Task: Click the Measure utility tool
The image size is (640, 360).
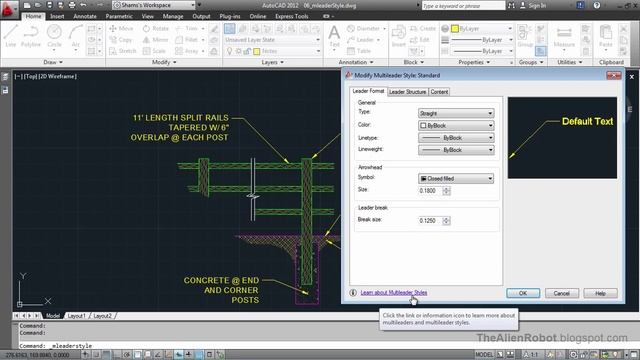Action: (564, 36)
